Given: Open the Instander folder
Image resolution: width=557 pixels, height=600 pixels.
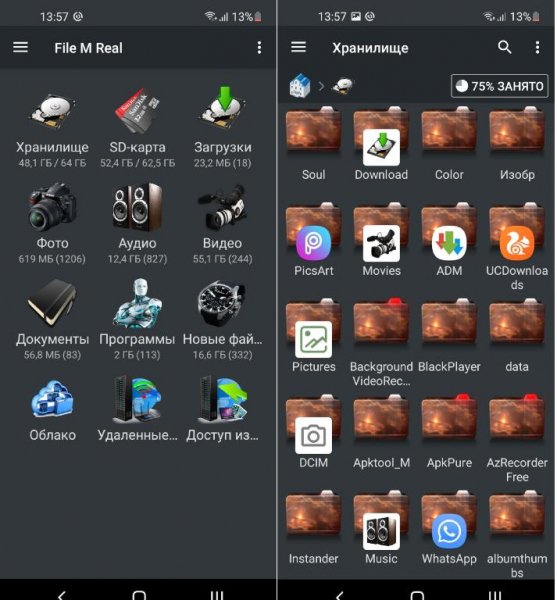Looking at the screenshot, I should click(x=314, y=516).
